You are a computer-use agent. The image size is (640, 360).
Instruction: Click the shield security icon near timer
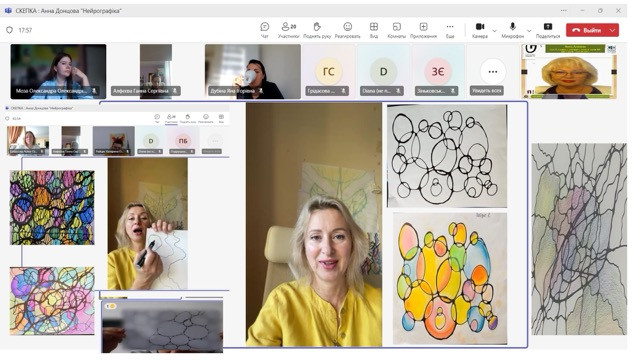[x=9, y=30]
